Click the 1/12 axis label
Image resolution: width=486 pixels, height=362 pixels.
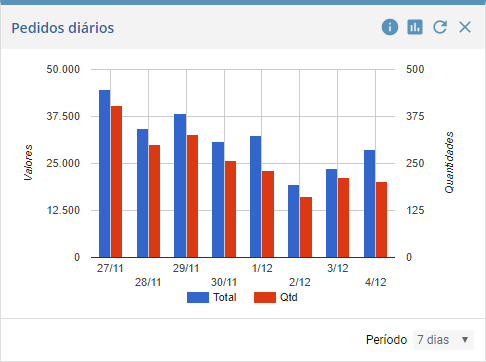262,268
